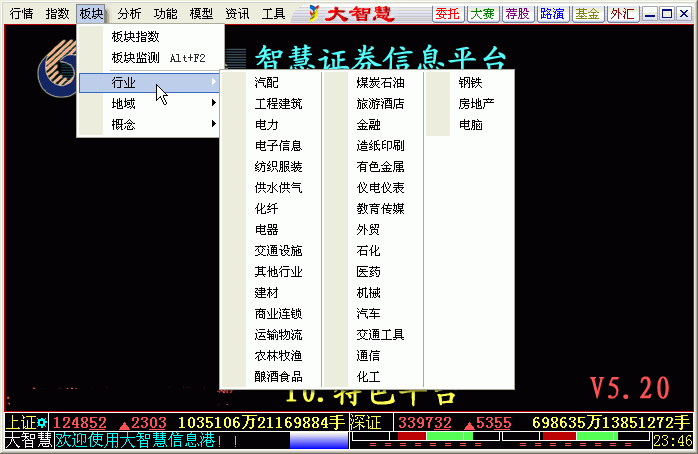Open the 功能 menu
The width and height of the screenshot is (698, 454).
[x=166, y=14]
